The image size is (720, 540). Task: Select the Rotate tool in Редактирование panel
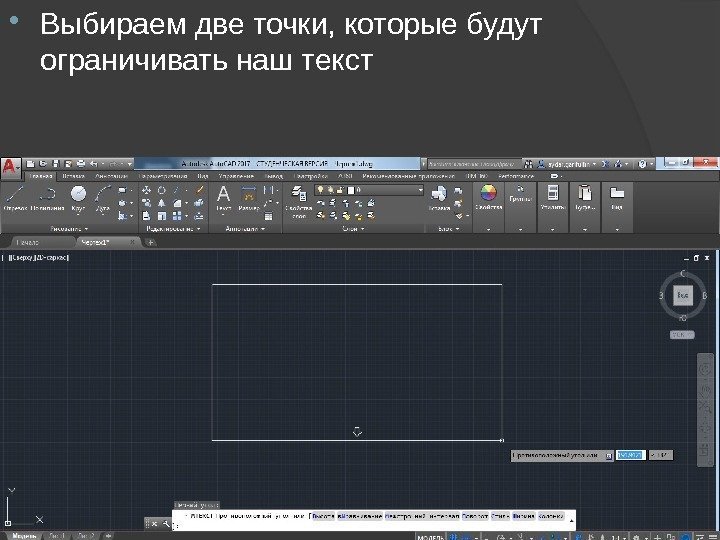point(162,190)
